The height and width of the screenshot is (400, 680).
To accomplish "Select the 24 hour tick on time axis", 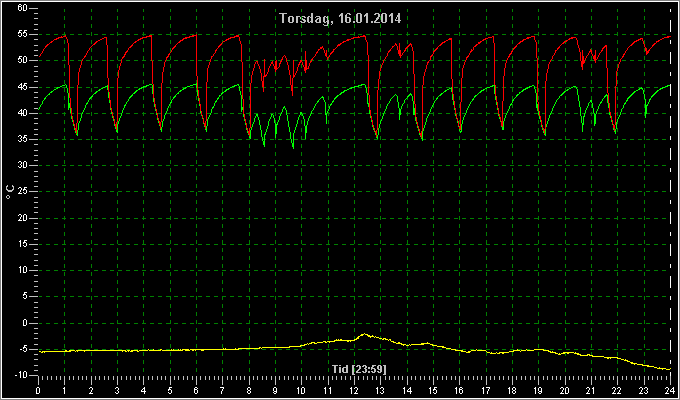I will pyautogui.click(x=670, y=390).
